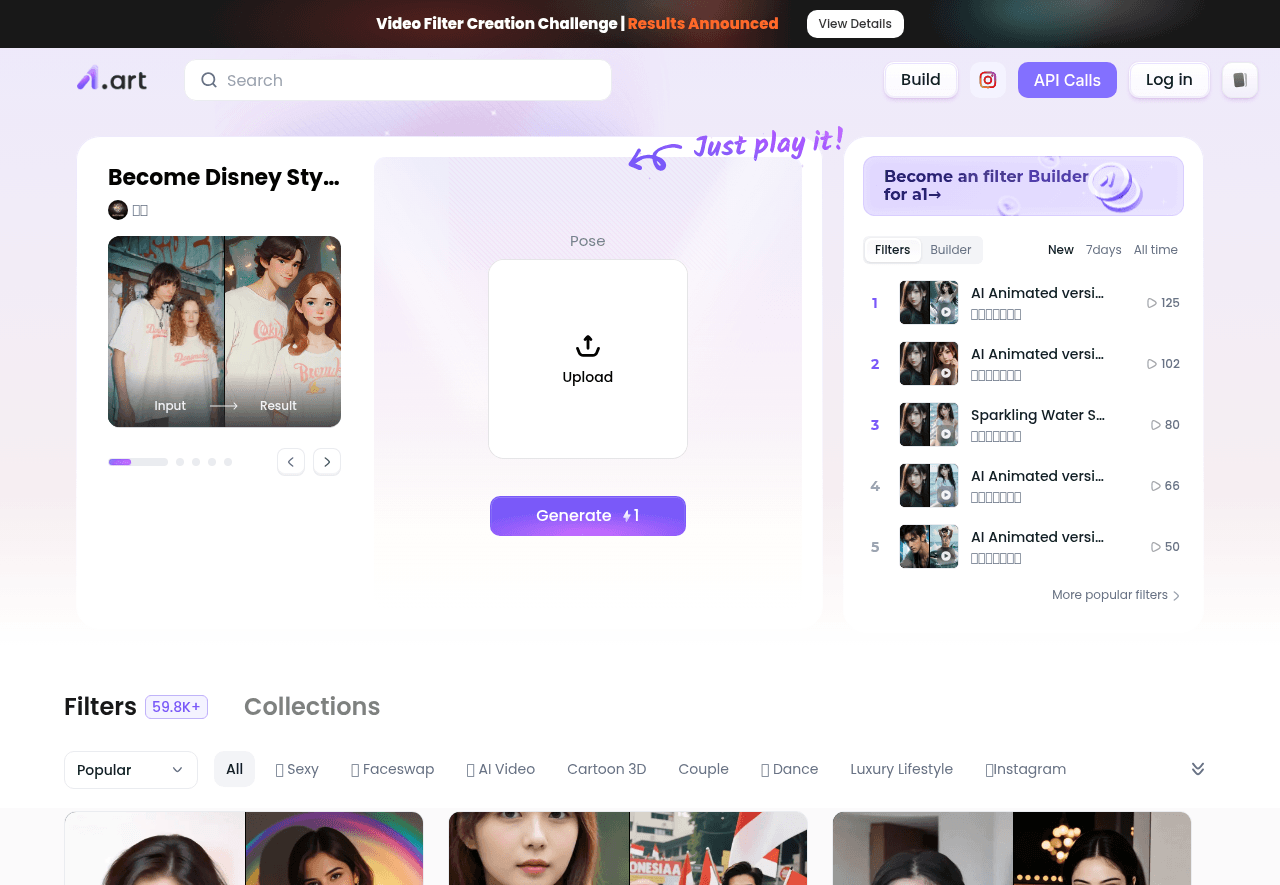The height and width of the screenshot is (885, 1280).
Task: Expand more filter categories with double chevron
Action: point(1197,769)
